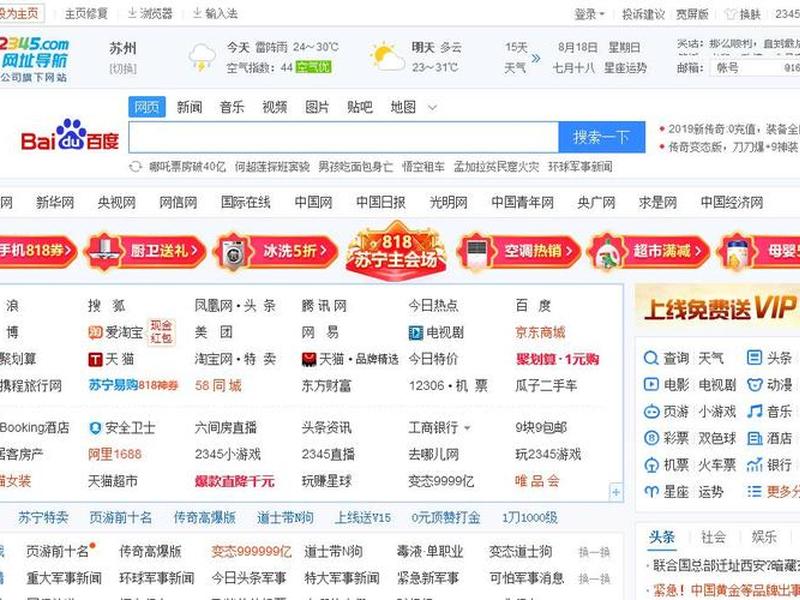The image size is (800, 600).
Task: Click the 更多 list icon
Action: [754, 492]
